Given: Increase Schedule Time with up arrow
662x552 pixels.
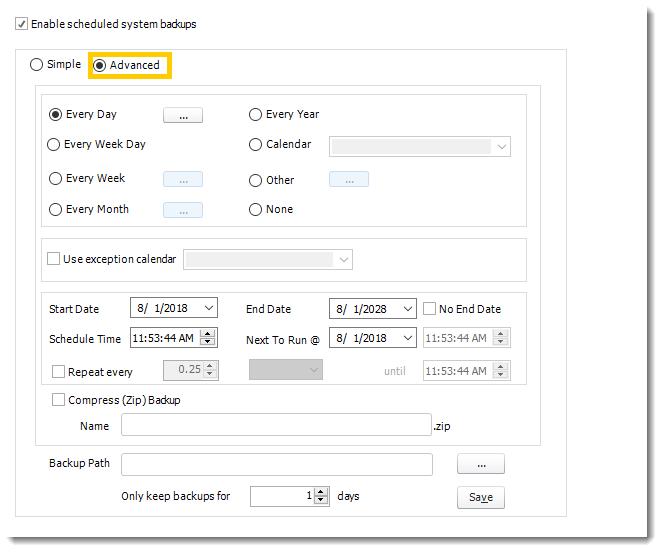Looking at the screenshot, I should click(x=208, y=333).
